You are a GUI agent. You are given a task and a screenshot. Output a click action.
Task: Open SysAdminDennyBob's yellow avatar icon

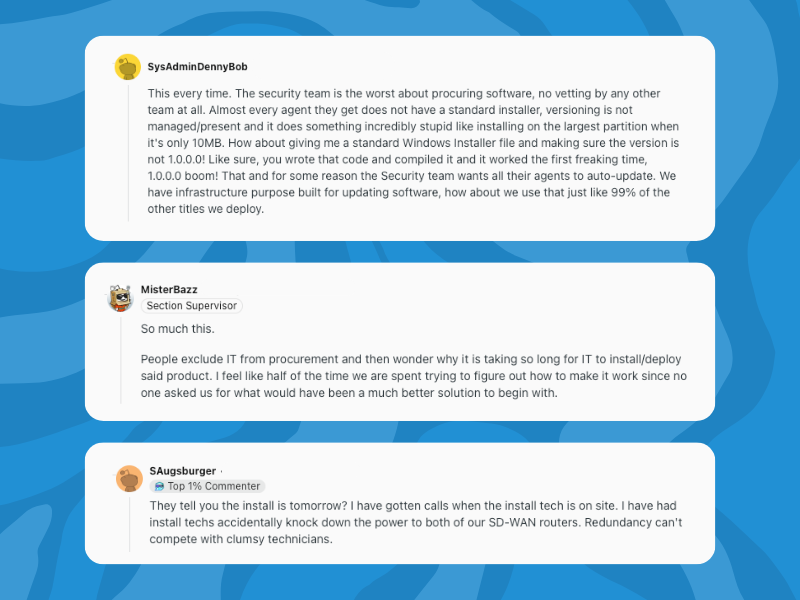(128, 67)
